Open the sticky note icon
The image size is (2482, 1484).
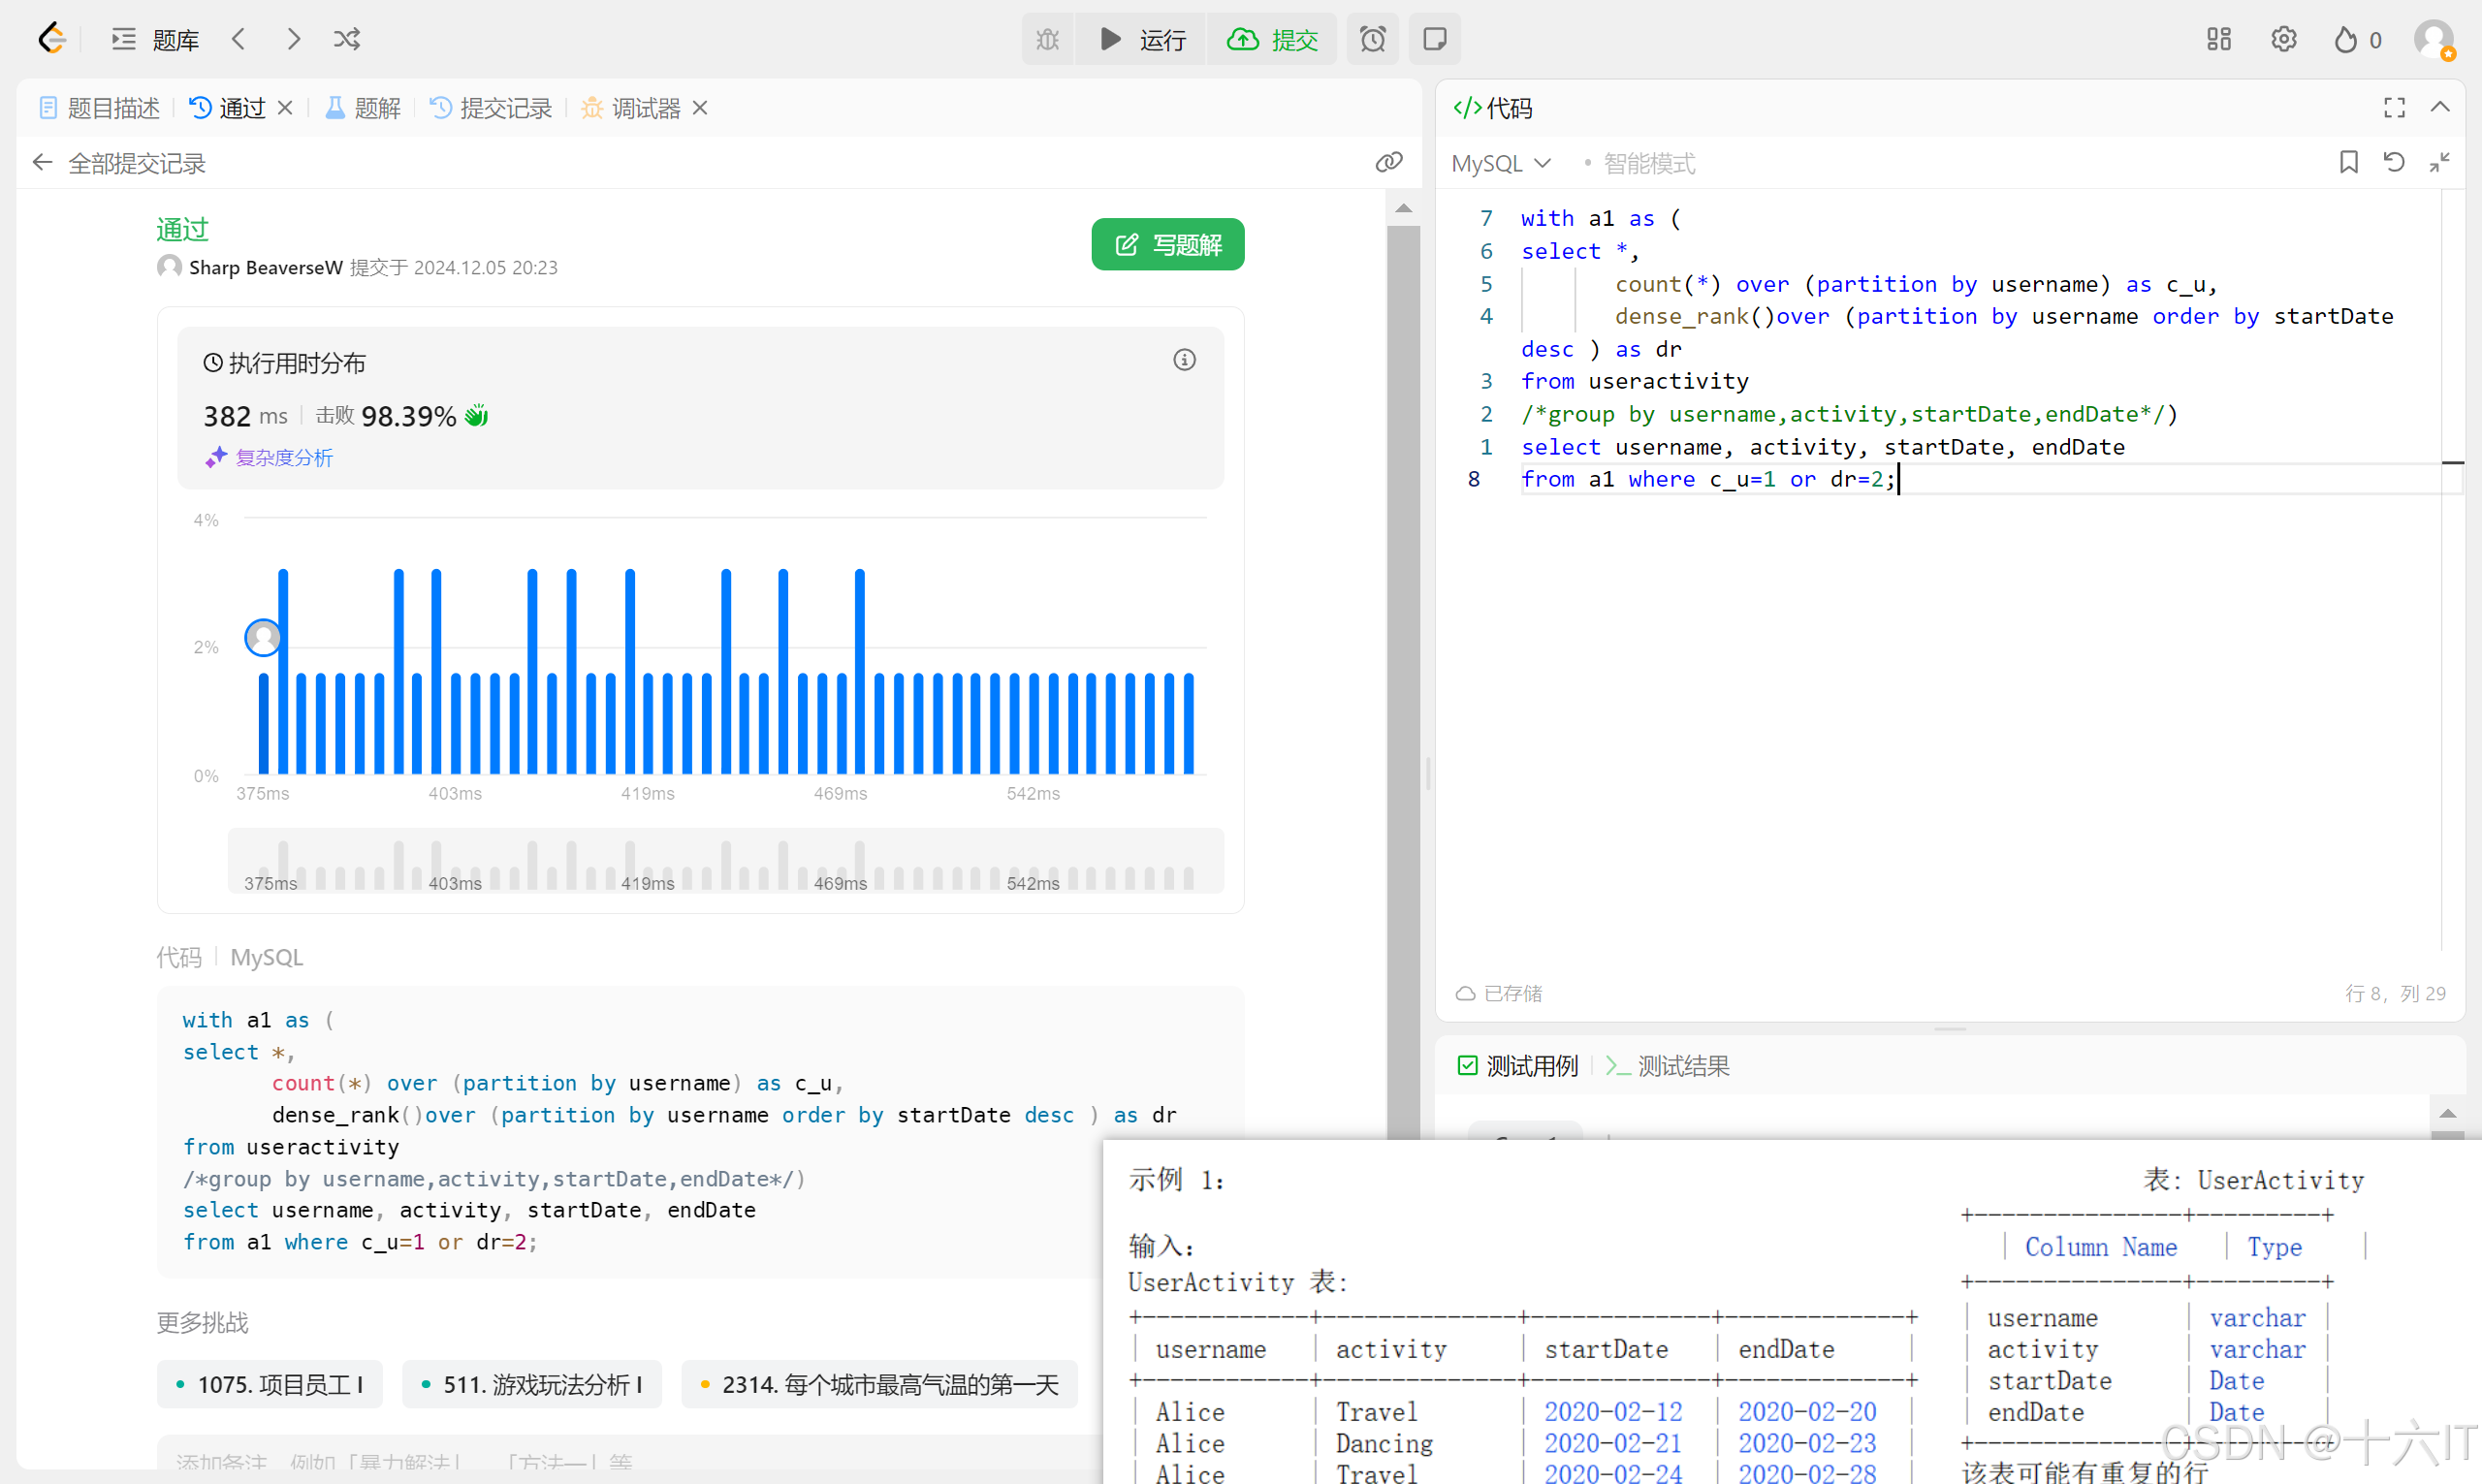coord(1434,39)
